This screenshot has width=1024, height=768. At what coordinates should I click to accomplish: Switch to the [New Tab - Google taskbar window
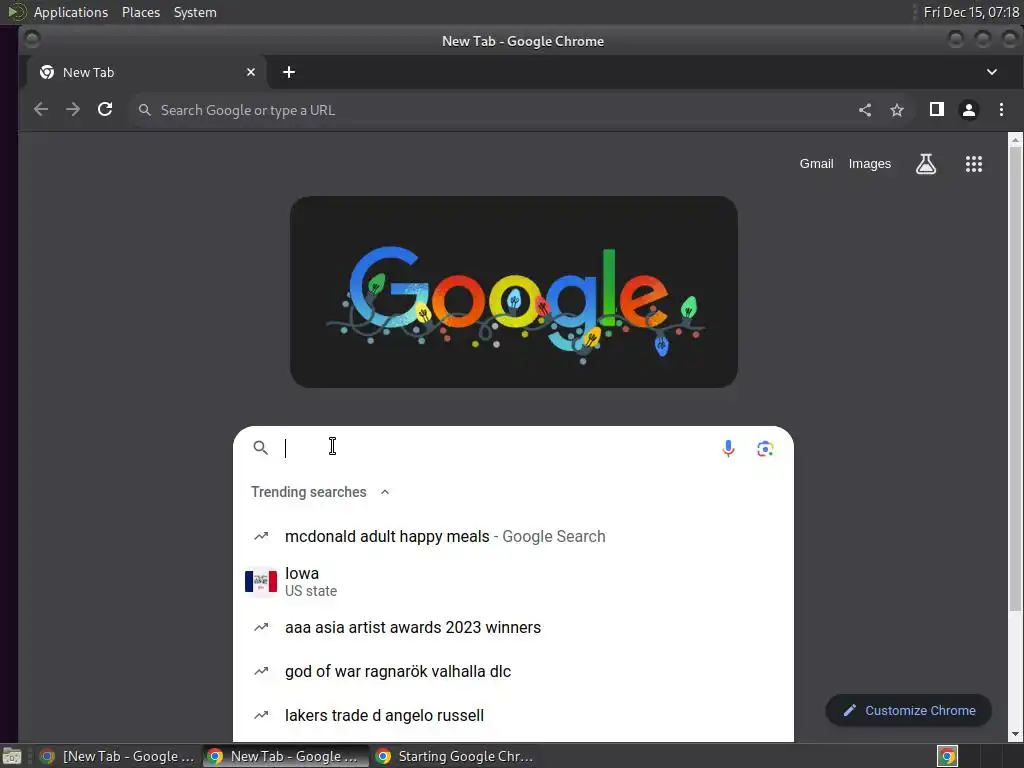(x=118, y=756)
